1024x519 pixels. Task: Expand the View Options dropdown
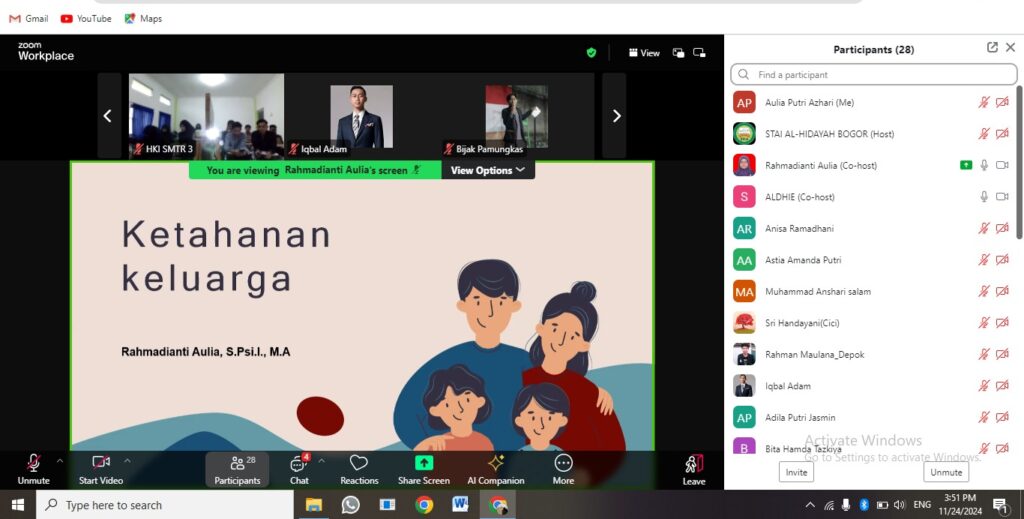tap(488, 170)
